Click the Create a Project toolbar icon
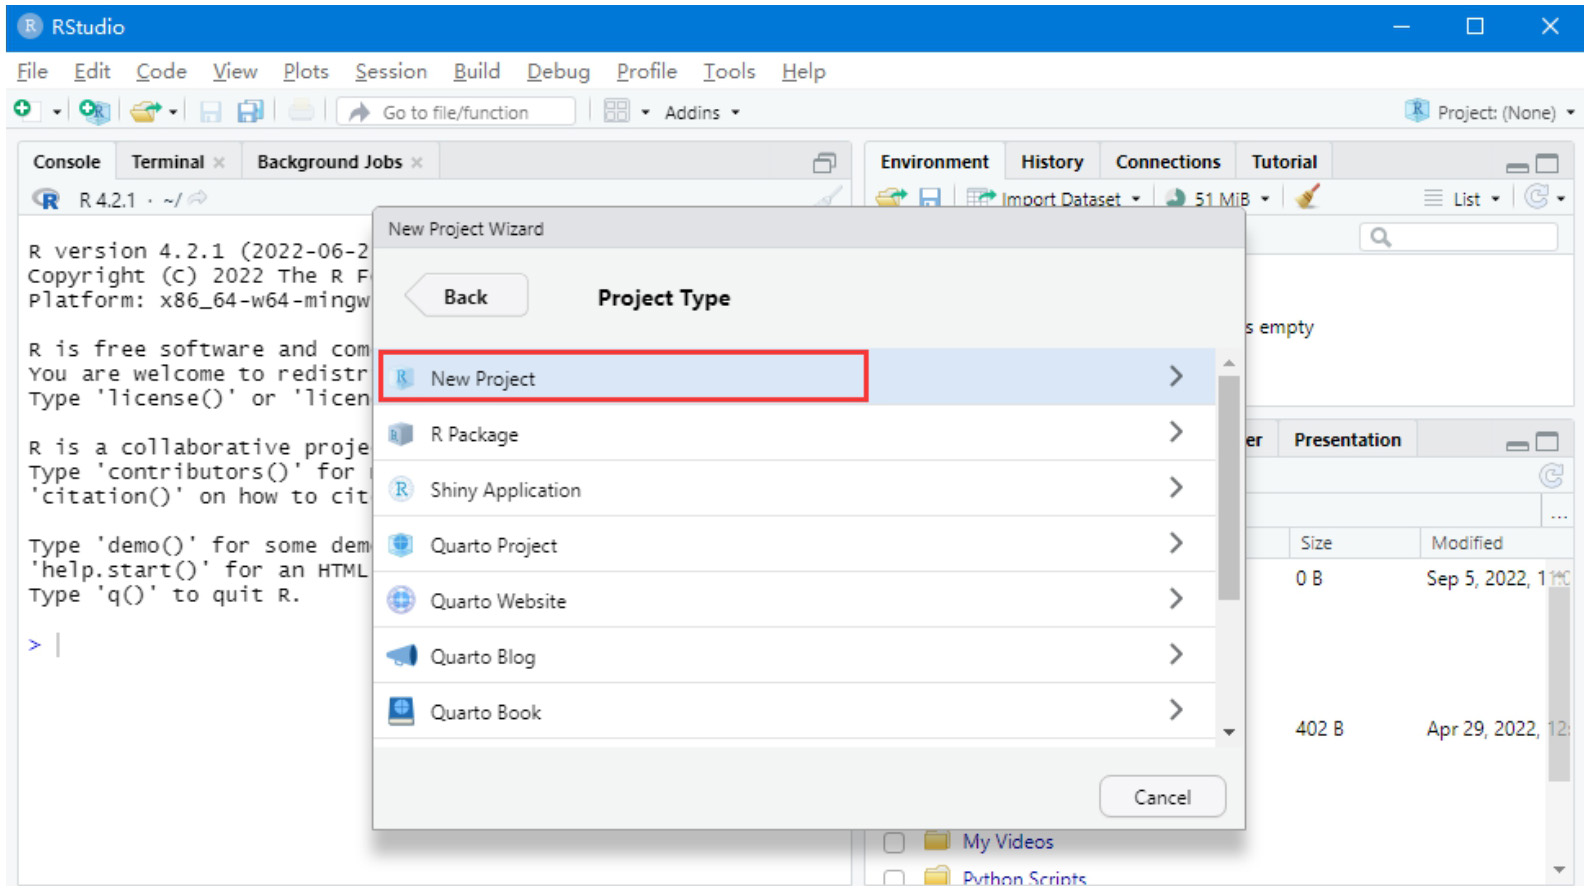The height and width of the screenshot is (891, 1589). point(93,111)
